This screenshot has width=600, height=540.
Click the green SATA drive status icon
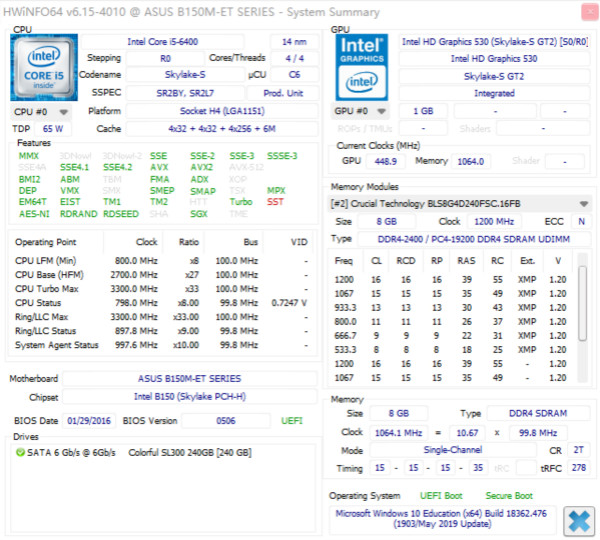point(20,452)
